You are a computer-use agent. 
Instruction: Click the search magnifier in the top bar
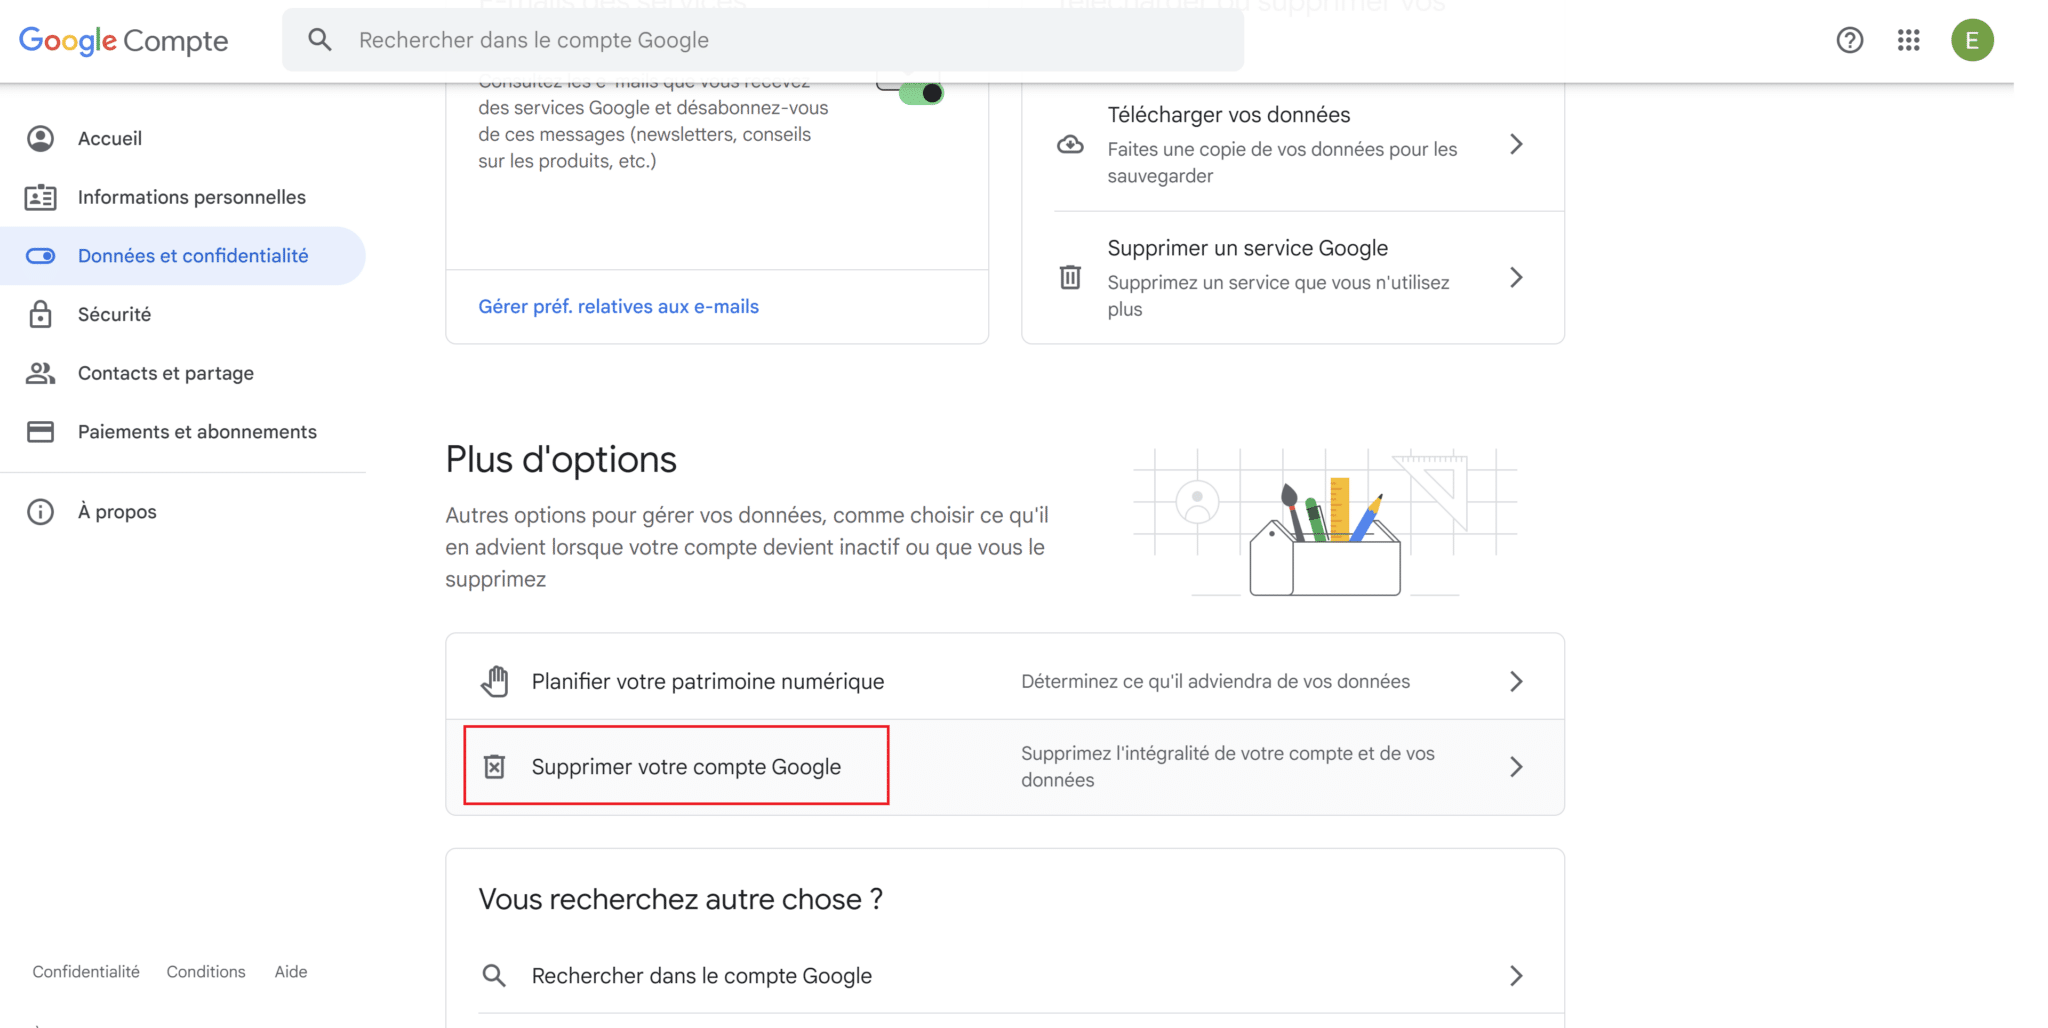[320, 39]
